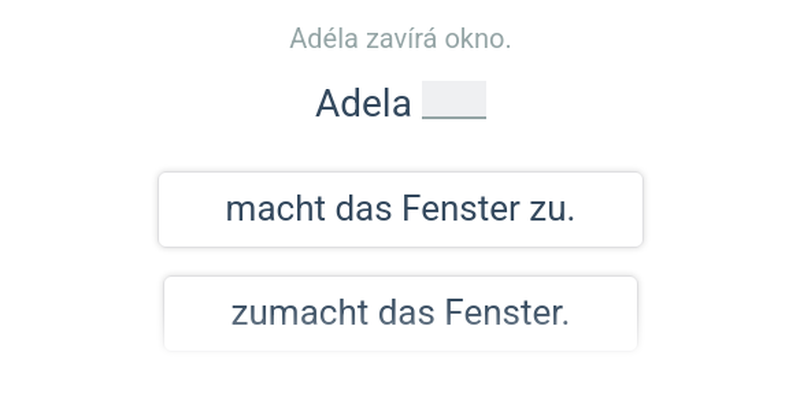Image resolution: width=800 pixels, height=400 pixels.
Task: Choose the option ending with "zu."
Action: (400, 210)
